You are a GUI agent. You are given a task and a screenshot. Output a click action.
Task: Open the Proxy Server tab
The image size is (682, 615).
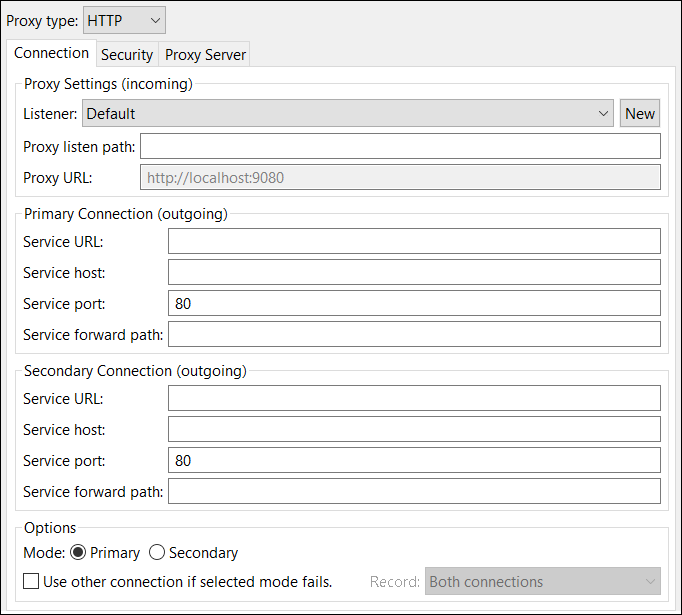[x=205, y=55]
